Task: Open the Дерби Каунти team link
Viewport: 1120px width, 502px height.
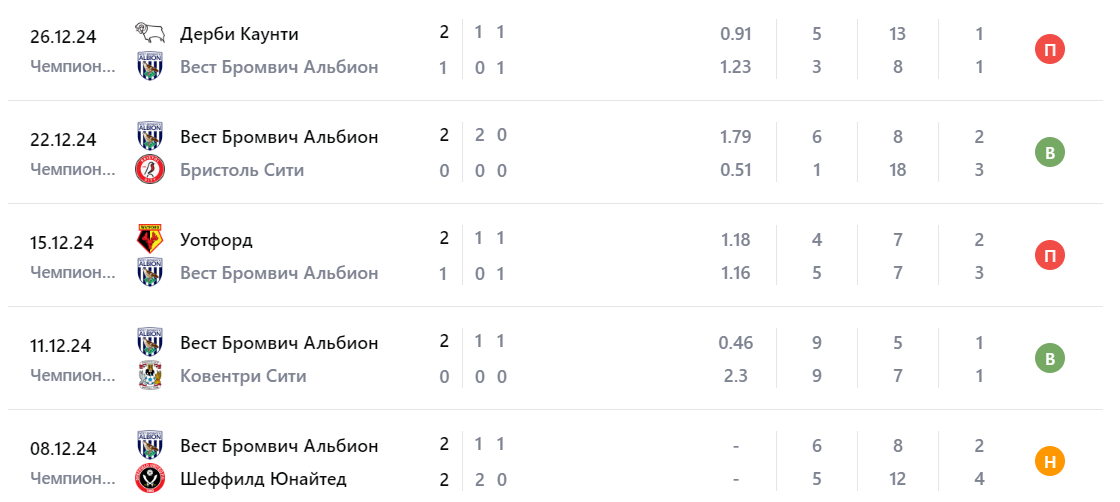Action: tap(239, 34)
